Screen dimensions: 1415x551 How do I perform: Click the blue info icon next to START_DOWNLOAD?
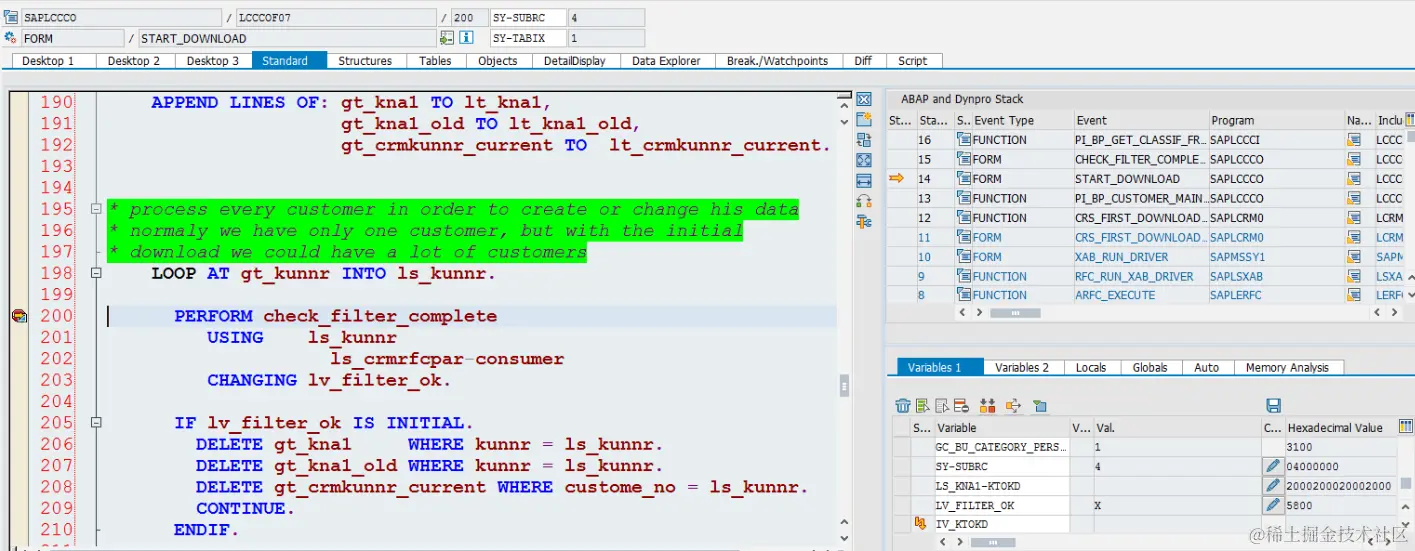pos(466,38)
